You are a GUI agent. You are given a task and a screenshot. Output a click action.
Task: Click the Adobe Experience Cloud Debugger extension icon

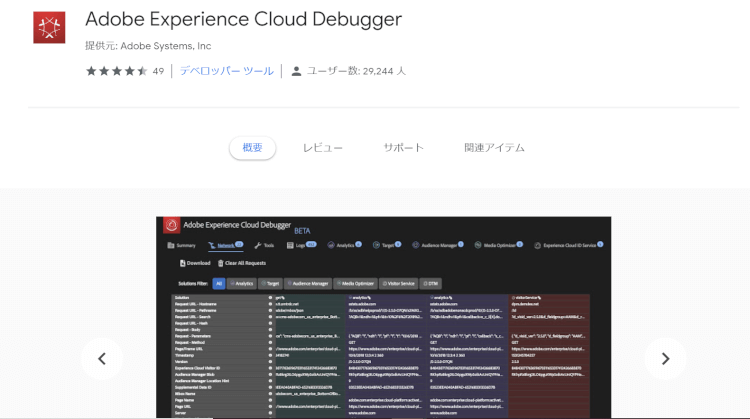[49, 28]
